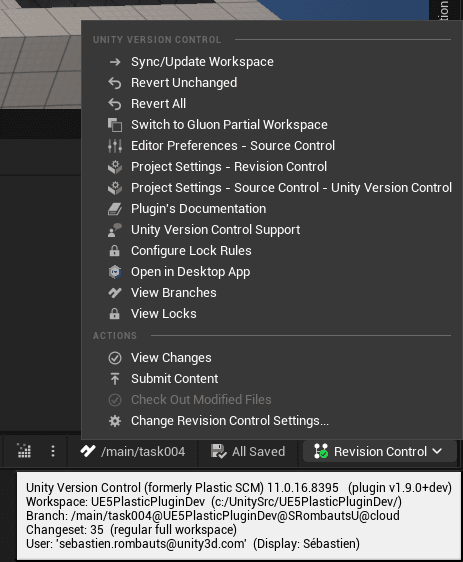Click the Revert Unchanged undo icon

point(115,83)
